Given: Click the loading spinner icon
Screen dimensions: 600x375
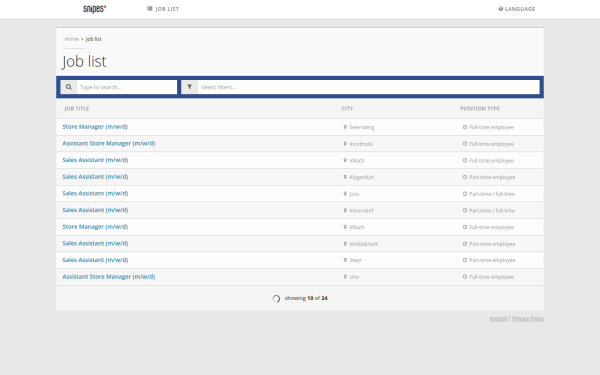Looking at the screenshot, I should click(x=276, y=298).
